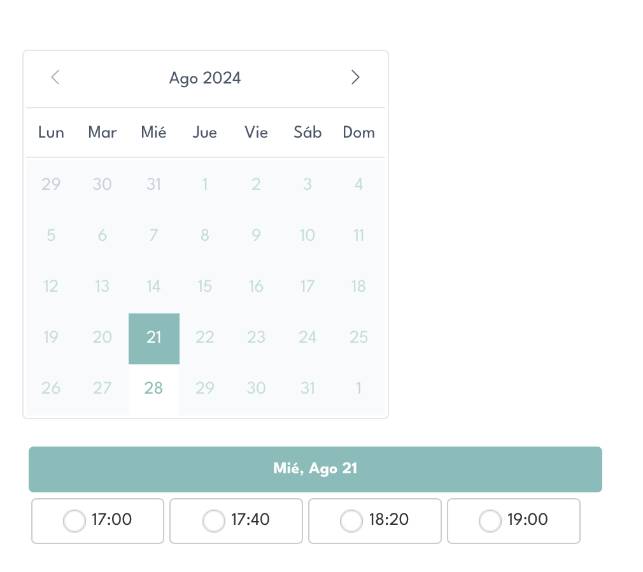Select the 19:00 time slot radio
The width and height of the screenshot is (643, 572).
click(490, 521)
